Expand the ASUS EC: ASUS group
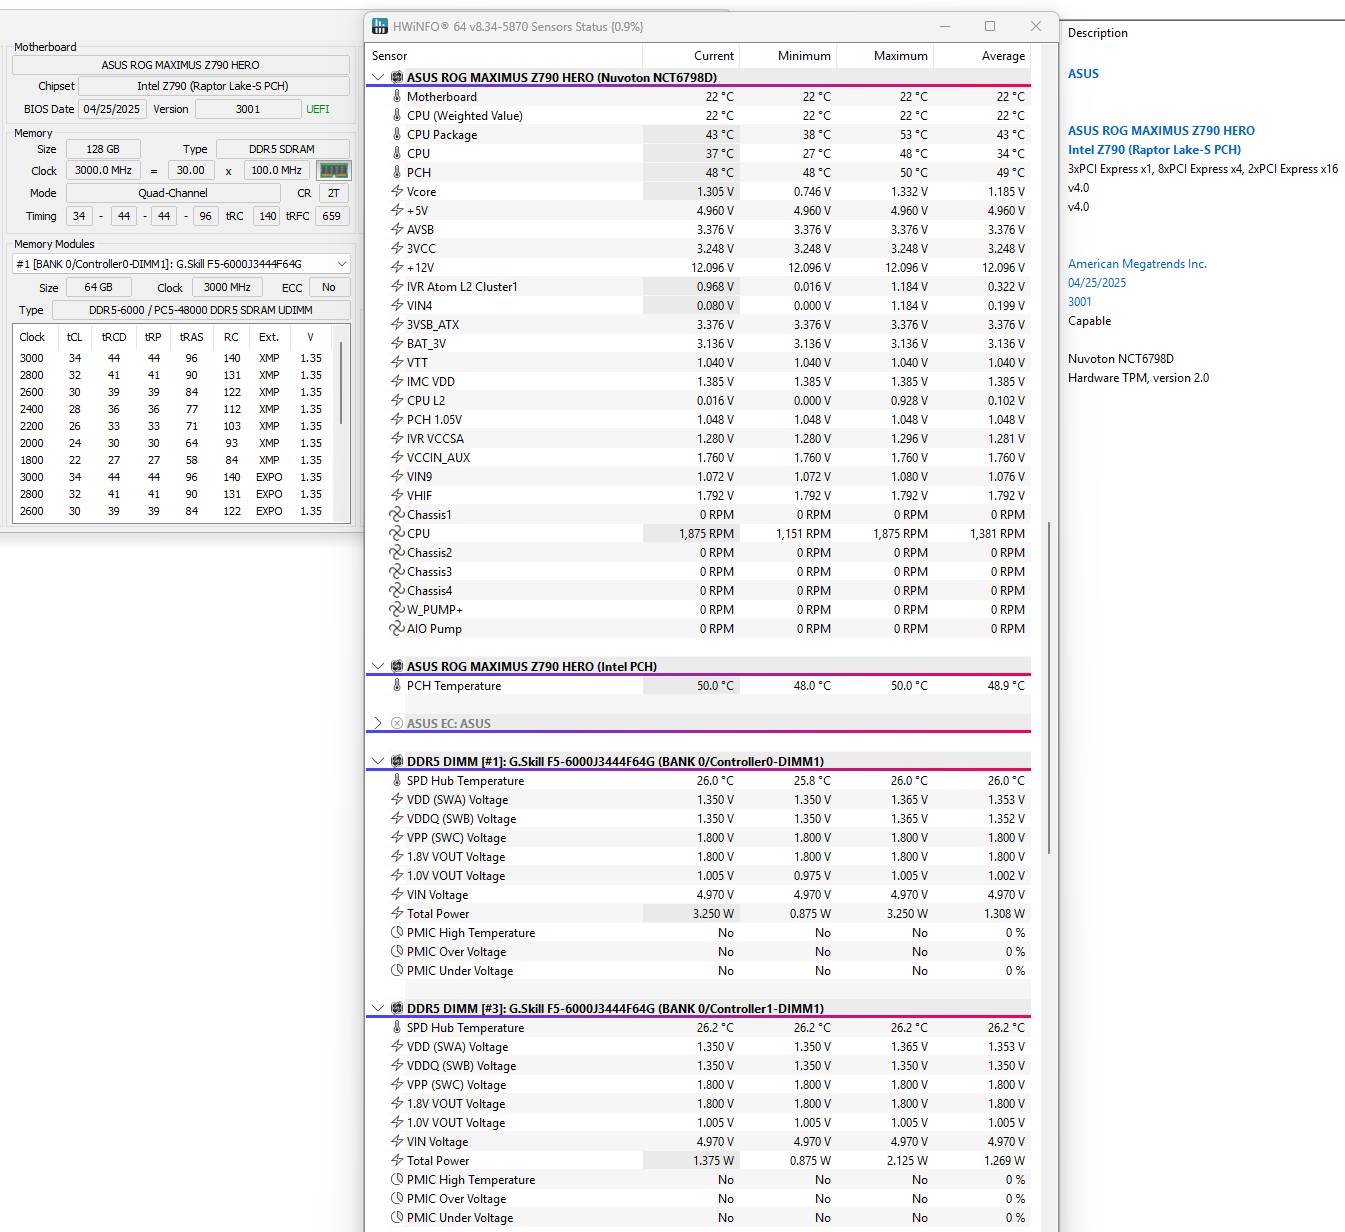This screenshot has width=1345, height=1232. (x=378, y=723)
